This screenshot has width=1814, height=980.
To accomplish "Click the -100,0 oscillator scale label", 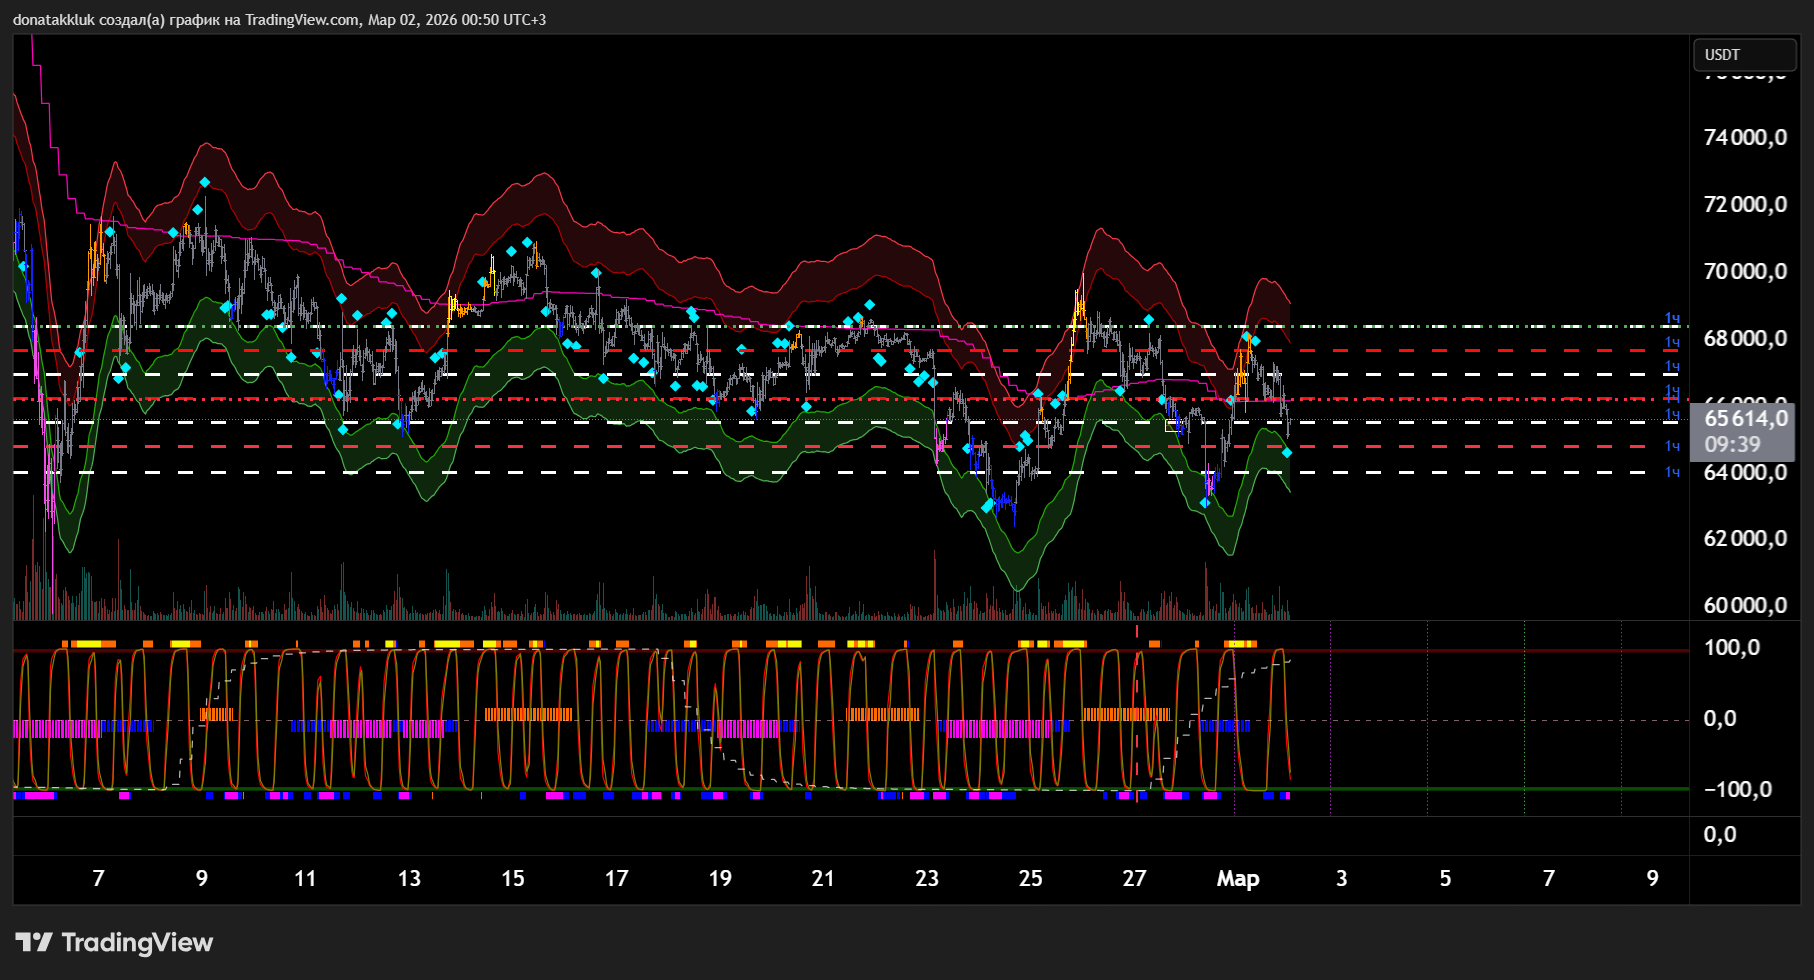I will pyautogui.click(x=1738, y=790).
